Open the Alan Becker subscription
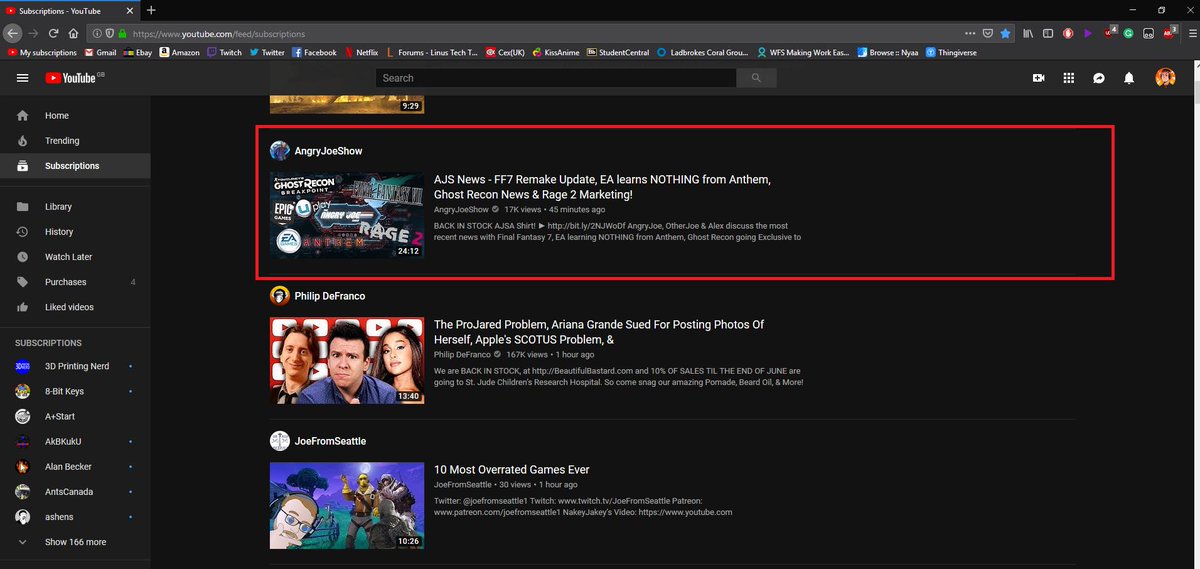This screenshot has width=1200, height=569. click(75, 467)
